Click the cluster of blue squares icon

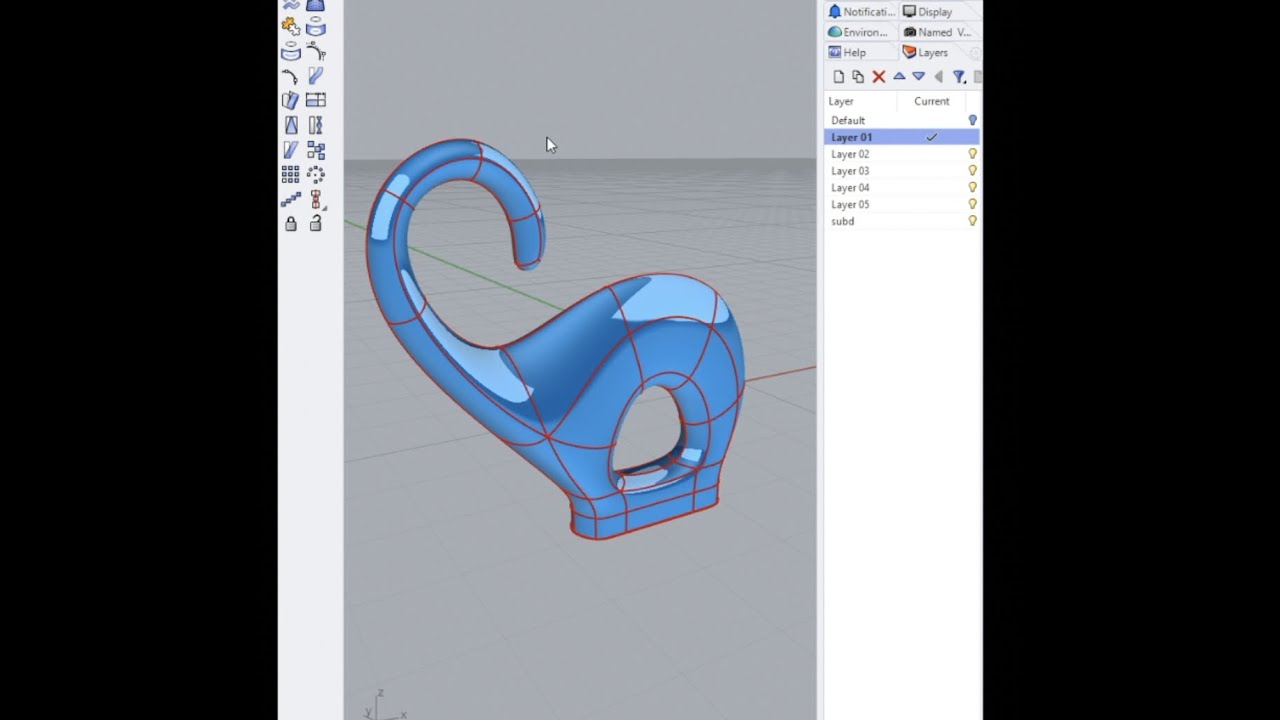click(316, 150)
